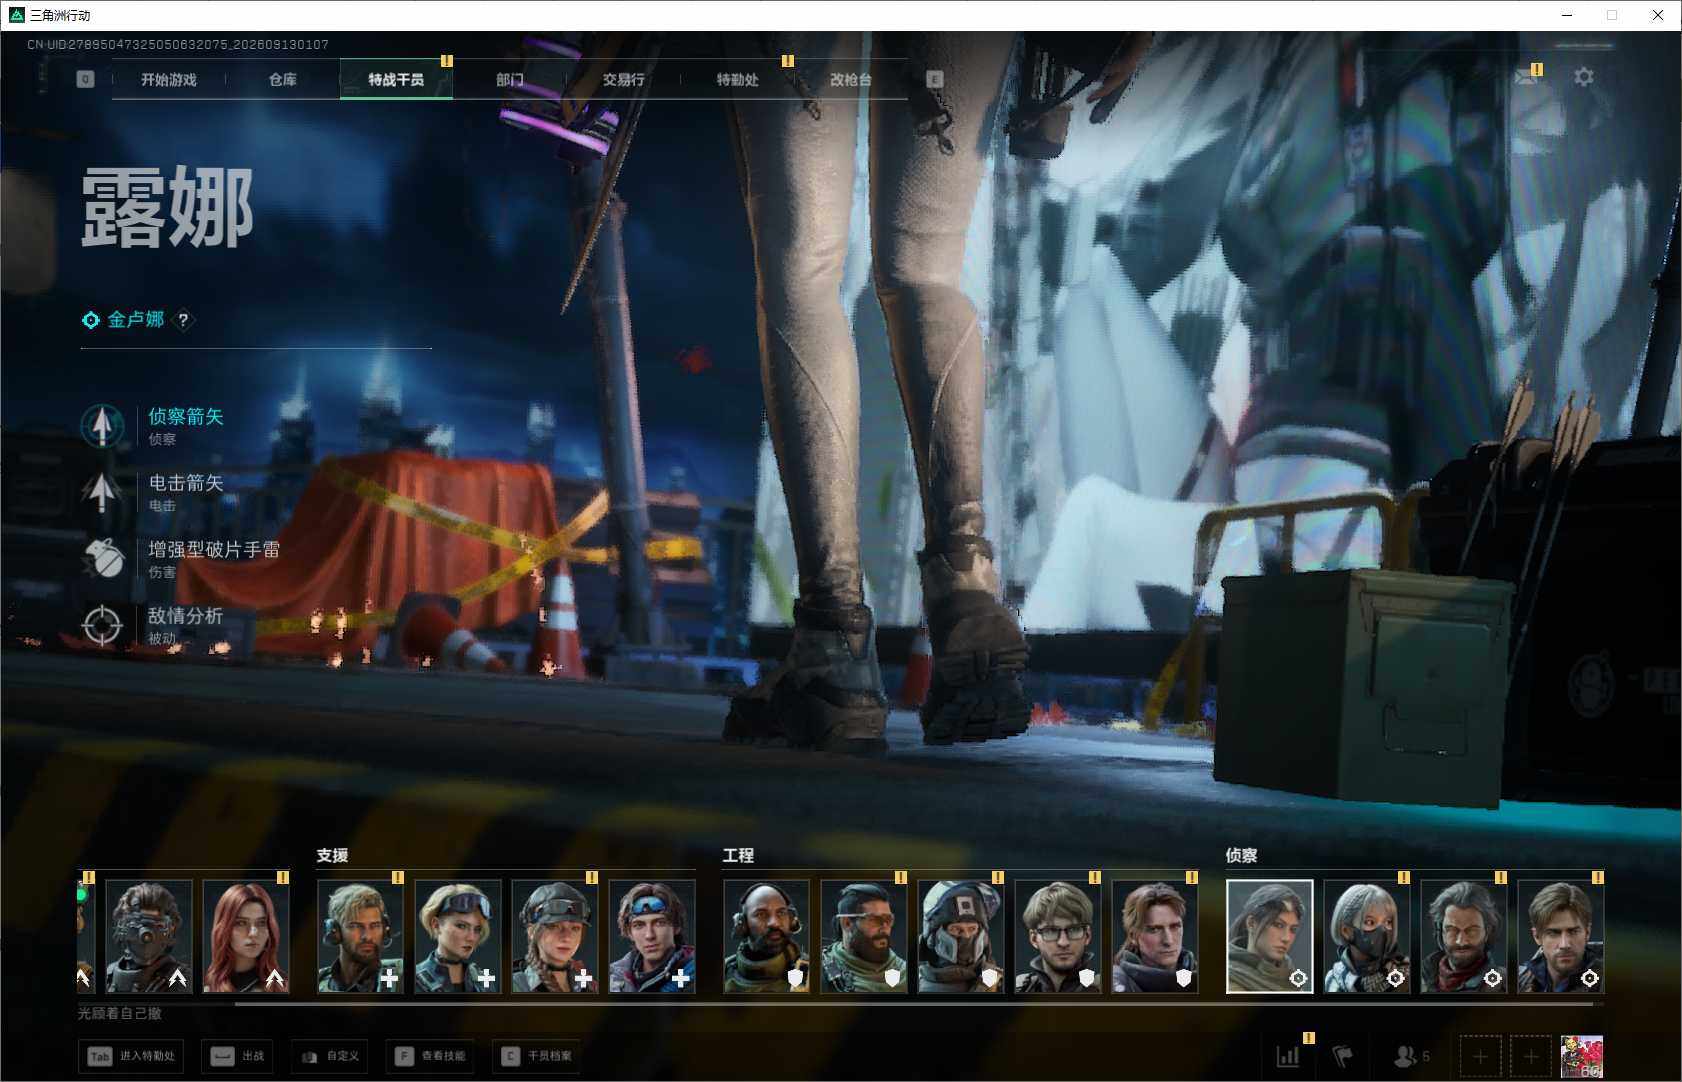Click the 金卢娜 name label
Image resolution: width=1682 pixels, height=1082 pixels.
pyautogui.click(x=136, y=320)
